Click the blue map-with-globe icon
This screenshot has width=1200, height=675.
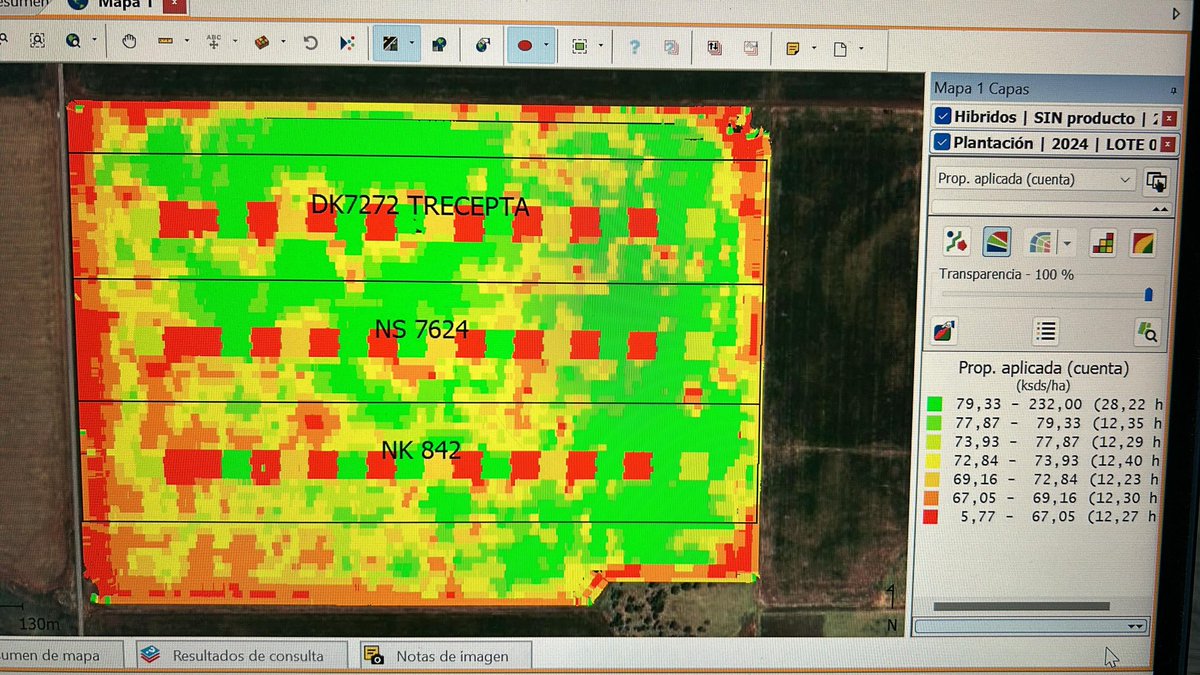click(x=438, y=44)
